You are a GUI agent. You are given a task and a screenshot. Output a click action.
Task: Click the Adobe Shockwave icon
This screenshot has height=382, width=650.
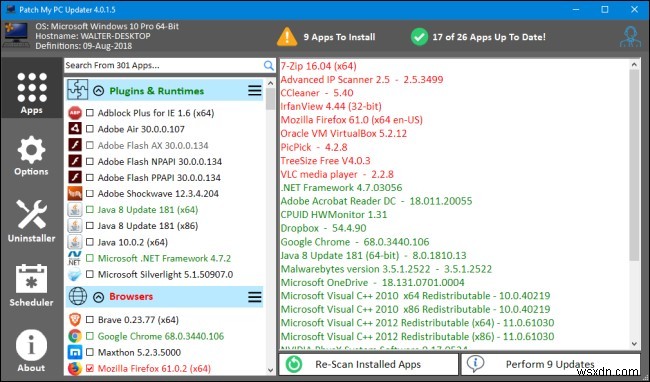[x=75, y=193]
